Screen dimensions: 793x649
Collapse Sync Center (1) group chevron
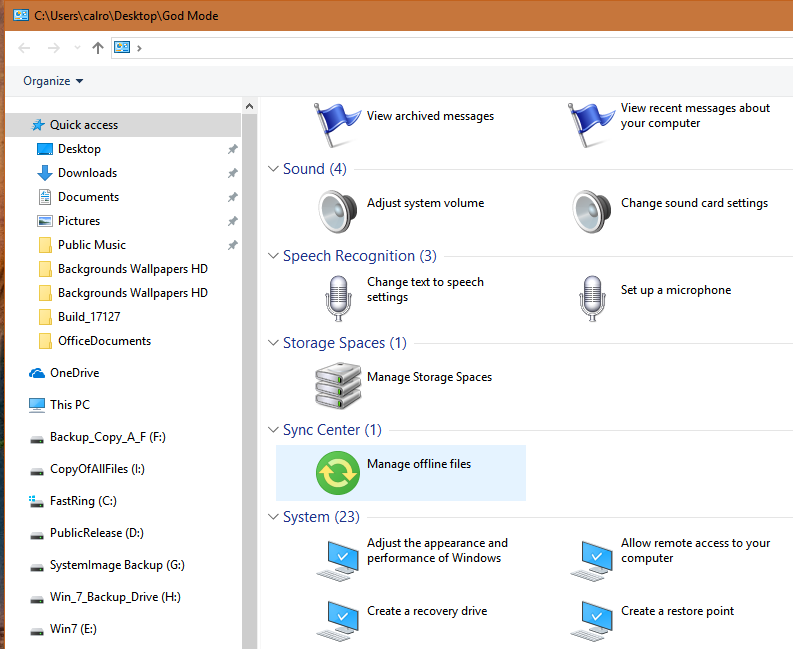(273, 430)
